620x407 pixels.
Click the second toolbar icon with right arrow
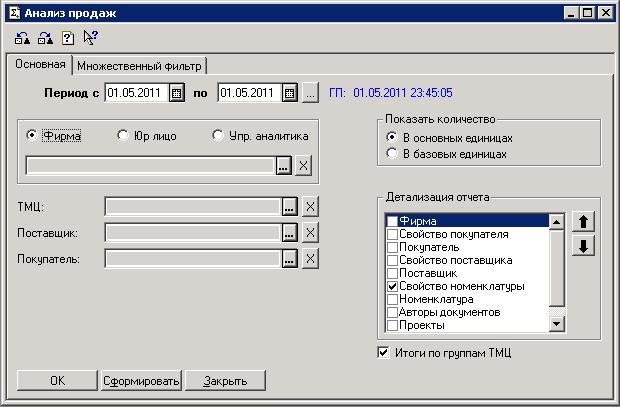[x=45, y=38]
